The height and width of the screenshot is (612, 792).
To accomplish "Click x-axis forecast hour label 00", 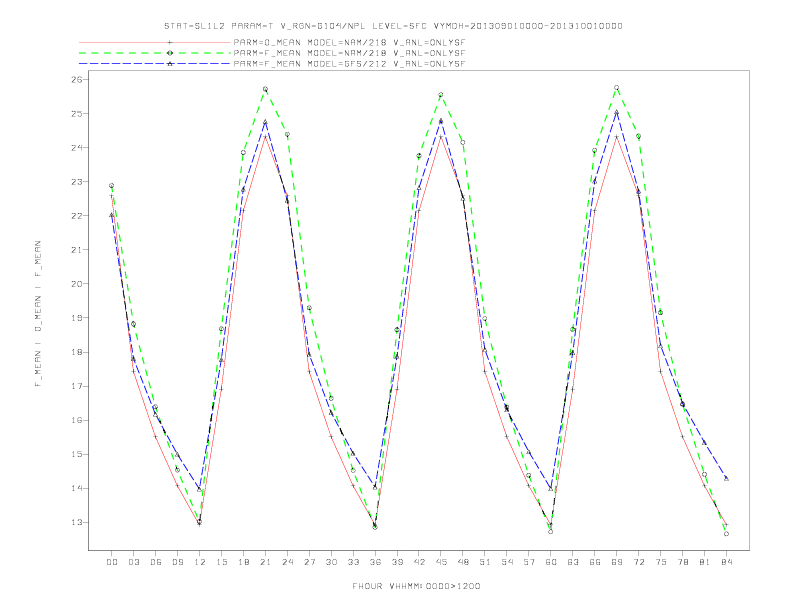I will coord(112,562).
